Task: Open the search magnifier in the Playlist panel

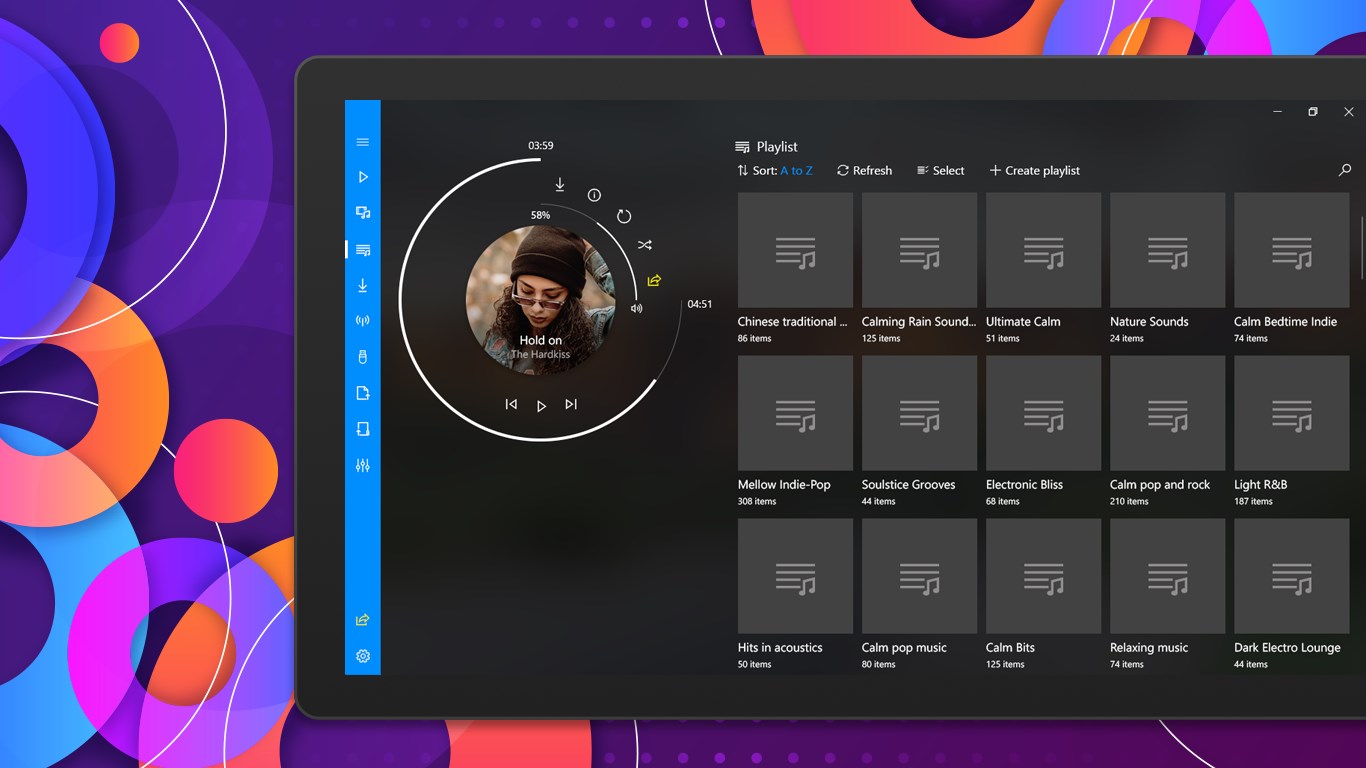Action: (x=1345, y=171)
